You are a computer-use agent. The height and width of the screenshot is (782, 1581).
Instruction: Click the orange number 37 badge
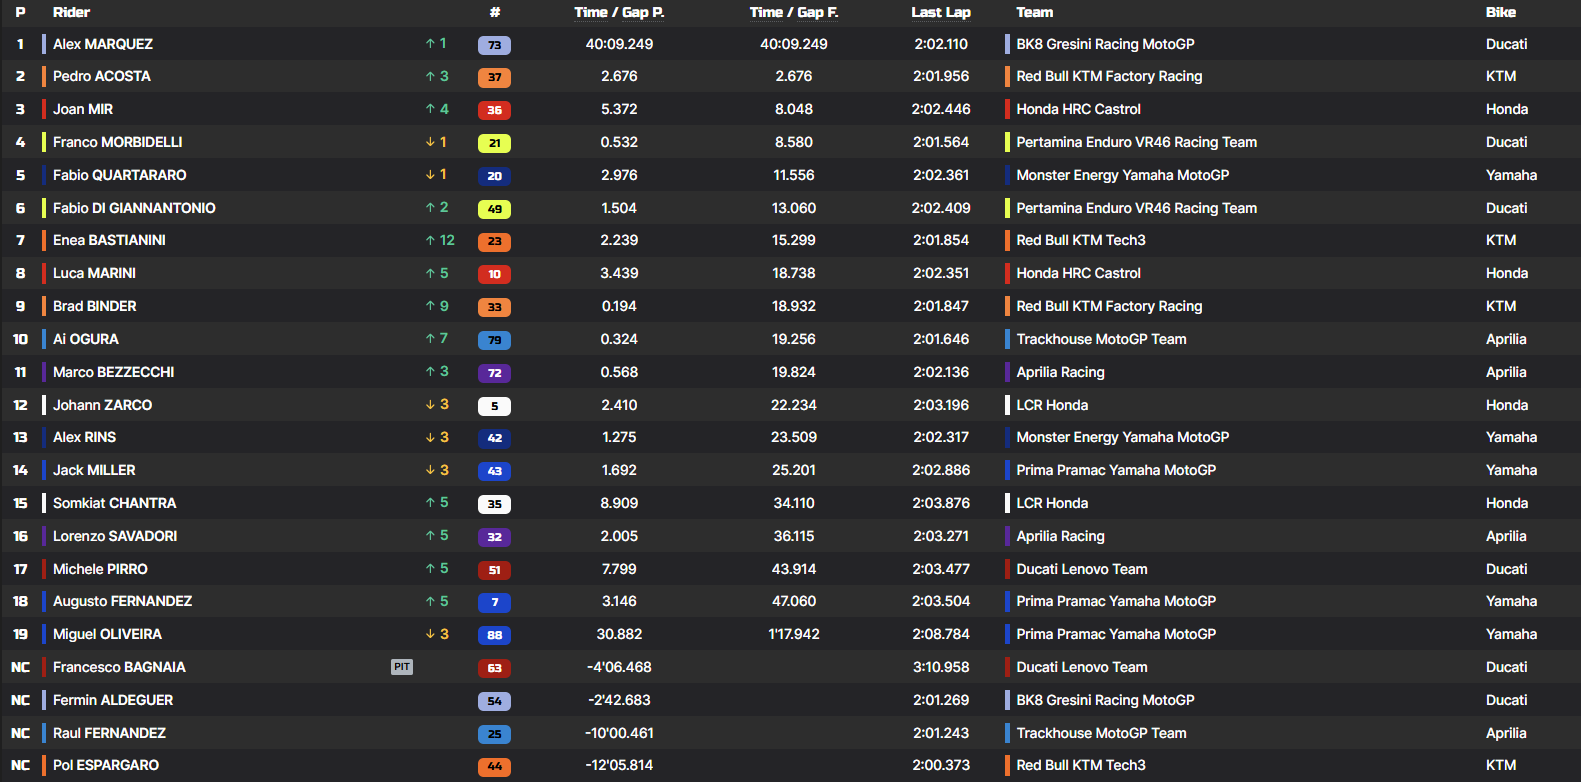coord(494,77)
